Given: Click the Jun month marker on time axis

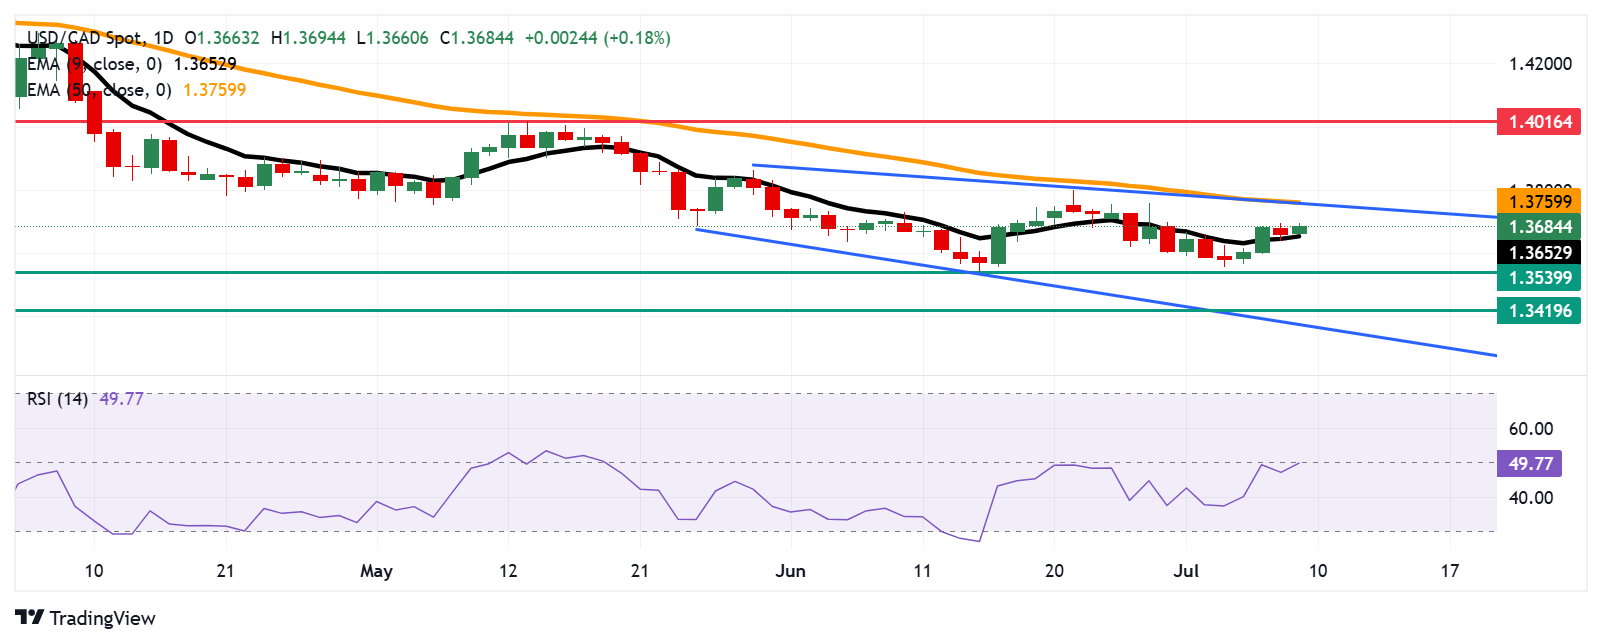Looking at the screenshot, I should (x=790, y=571).
